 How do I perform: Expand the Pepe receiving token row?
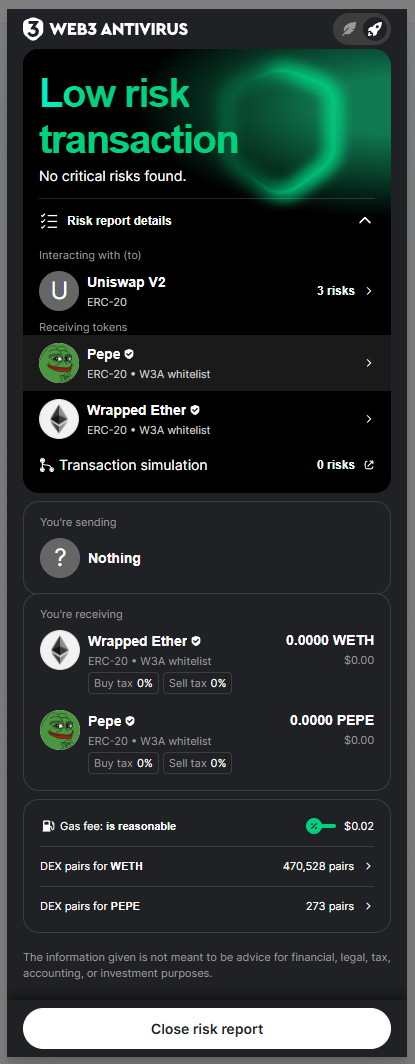(207, 363)
